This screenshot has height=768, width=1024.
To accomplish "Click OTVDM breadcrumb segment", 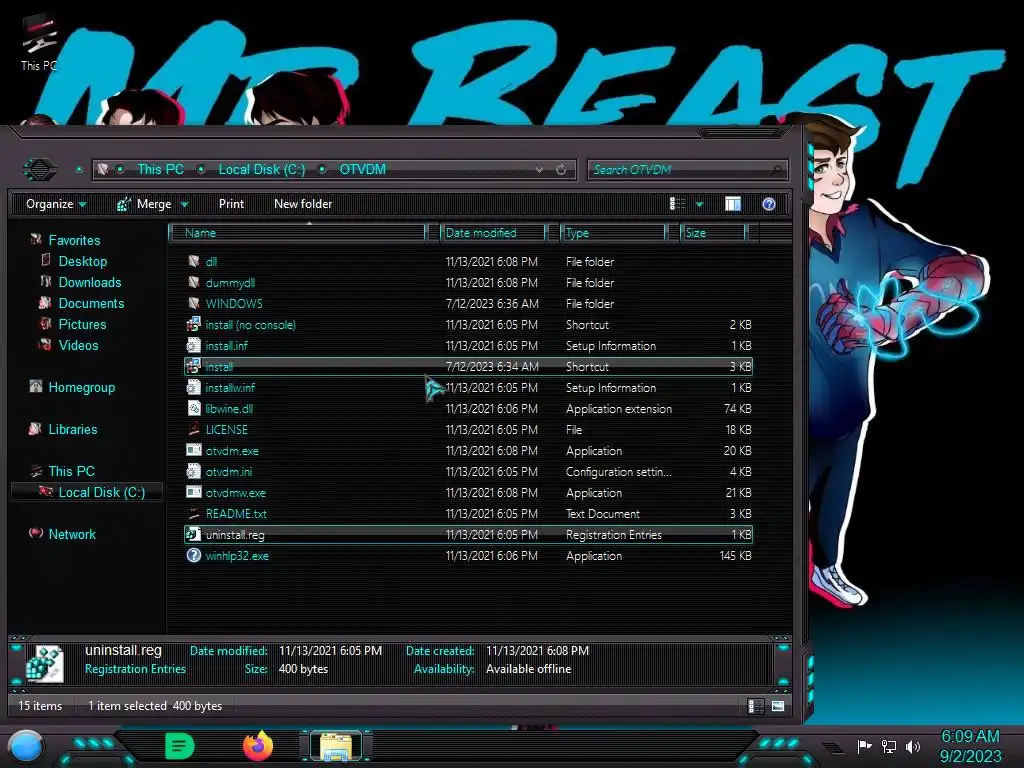I will pyautogui.click(x=362, y=169).
